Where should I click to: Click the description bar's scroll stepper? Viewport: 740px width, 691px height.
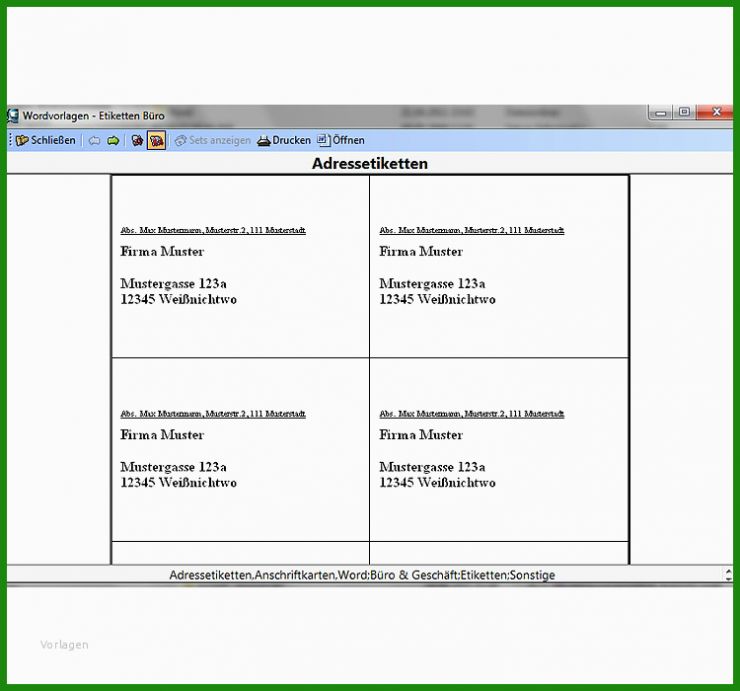(x=728, y=574)
